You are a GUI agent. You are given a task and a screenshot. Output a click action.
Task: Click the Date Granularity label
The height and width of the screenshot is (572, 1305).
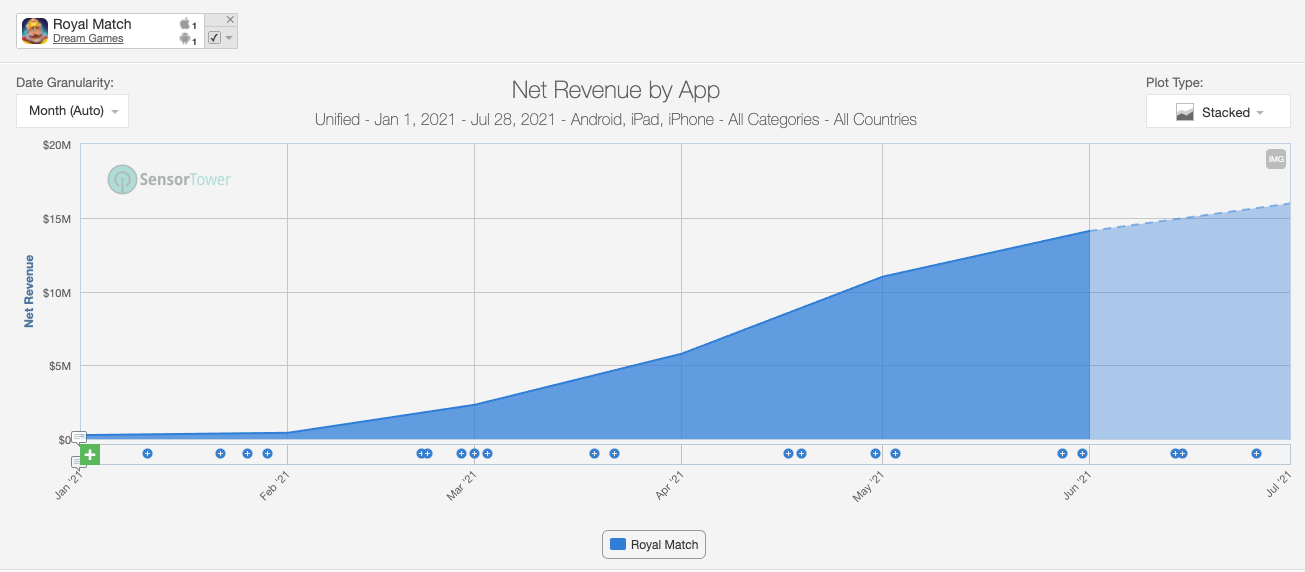click(x=65, y=83)
